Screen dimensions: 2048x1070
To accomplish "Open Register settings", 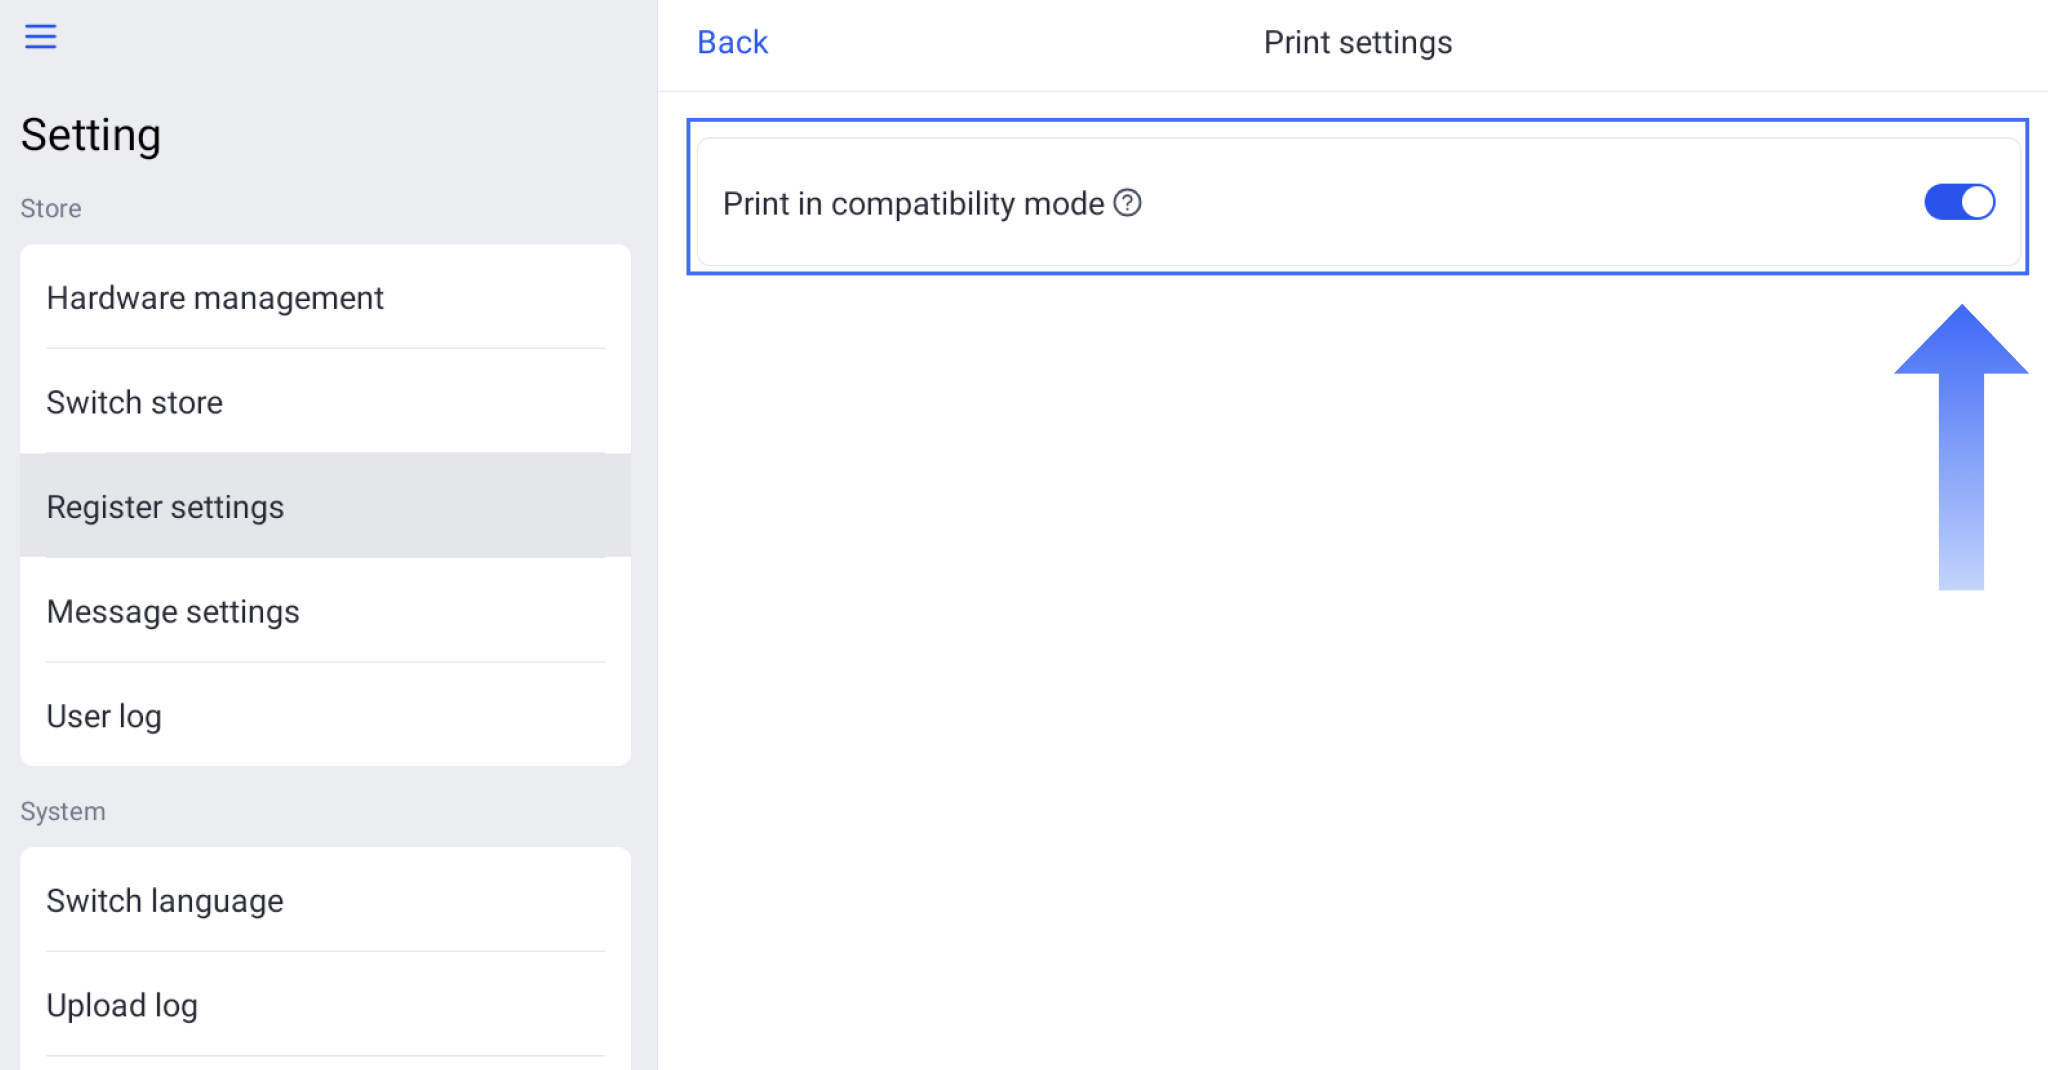I will coord(165,507).
